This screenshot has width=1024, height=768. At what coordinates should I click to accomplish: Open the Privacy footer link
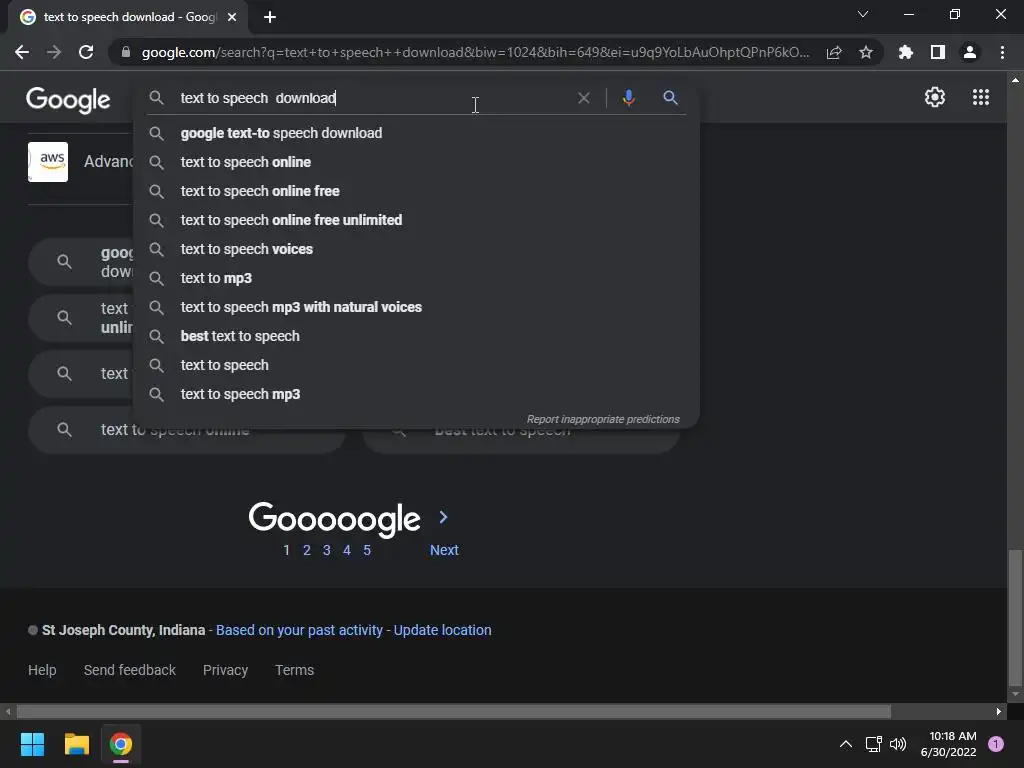pyautogui.click(x=225, y=670)
